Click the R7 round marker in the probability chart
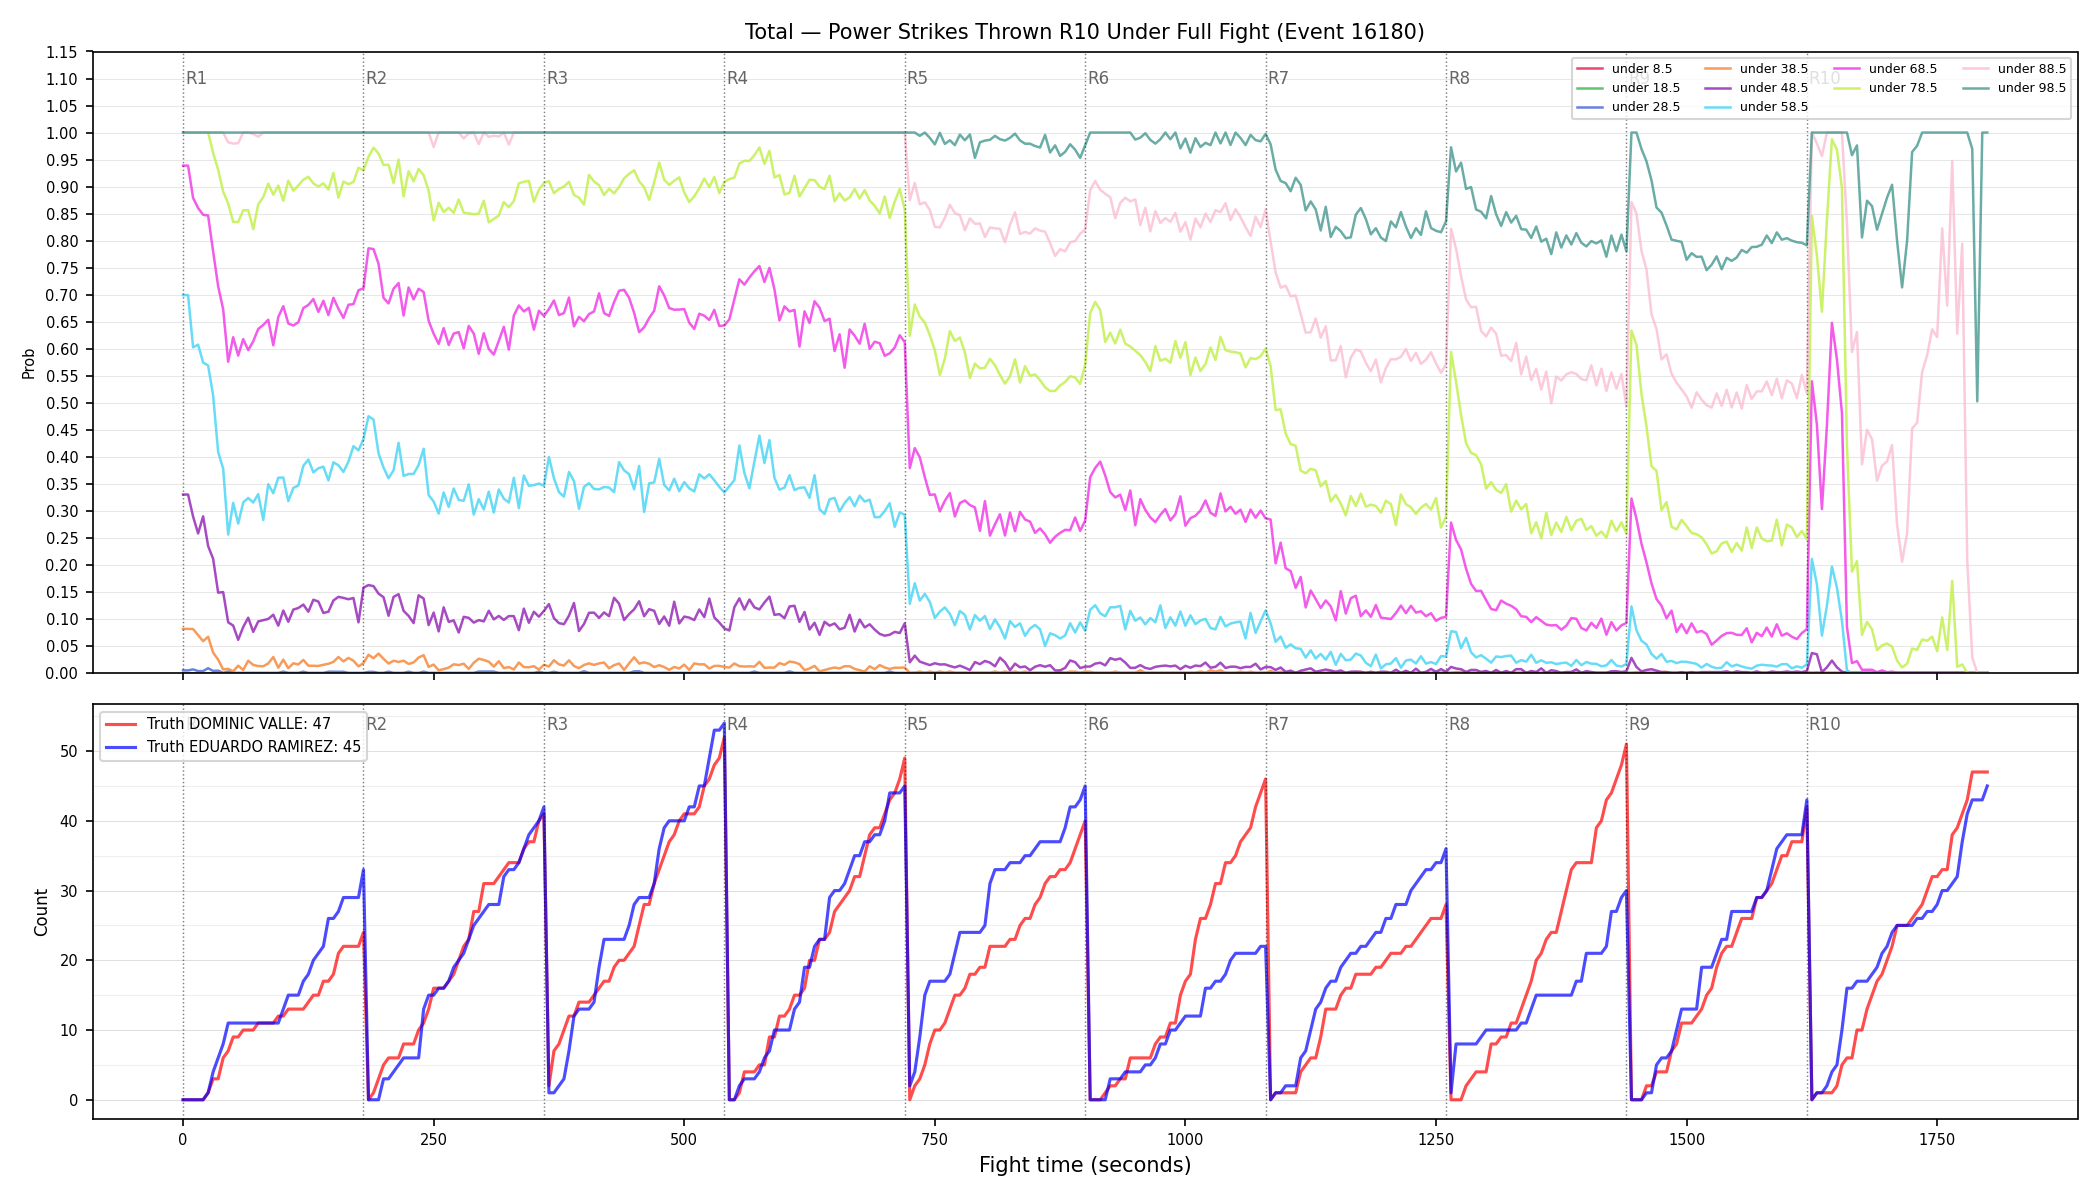Screen dimensions: 2100x1200 1278,78
